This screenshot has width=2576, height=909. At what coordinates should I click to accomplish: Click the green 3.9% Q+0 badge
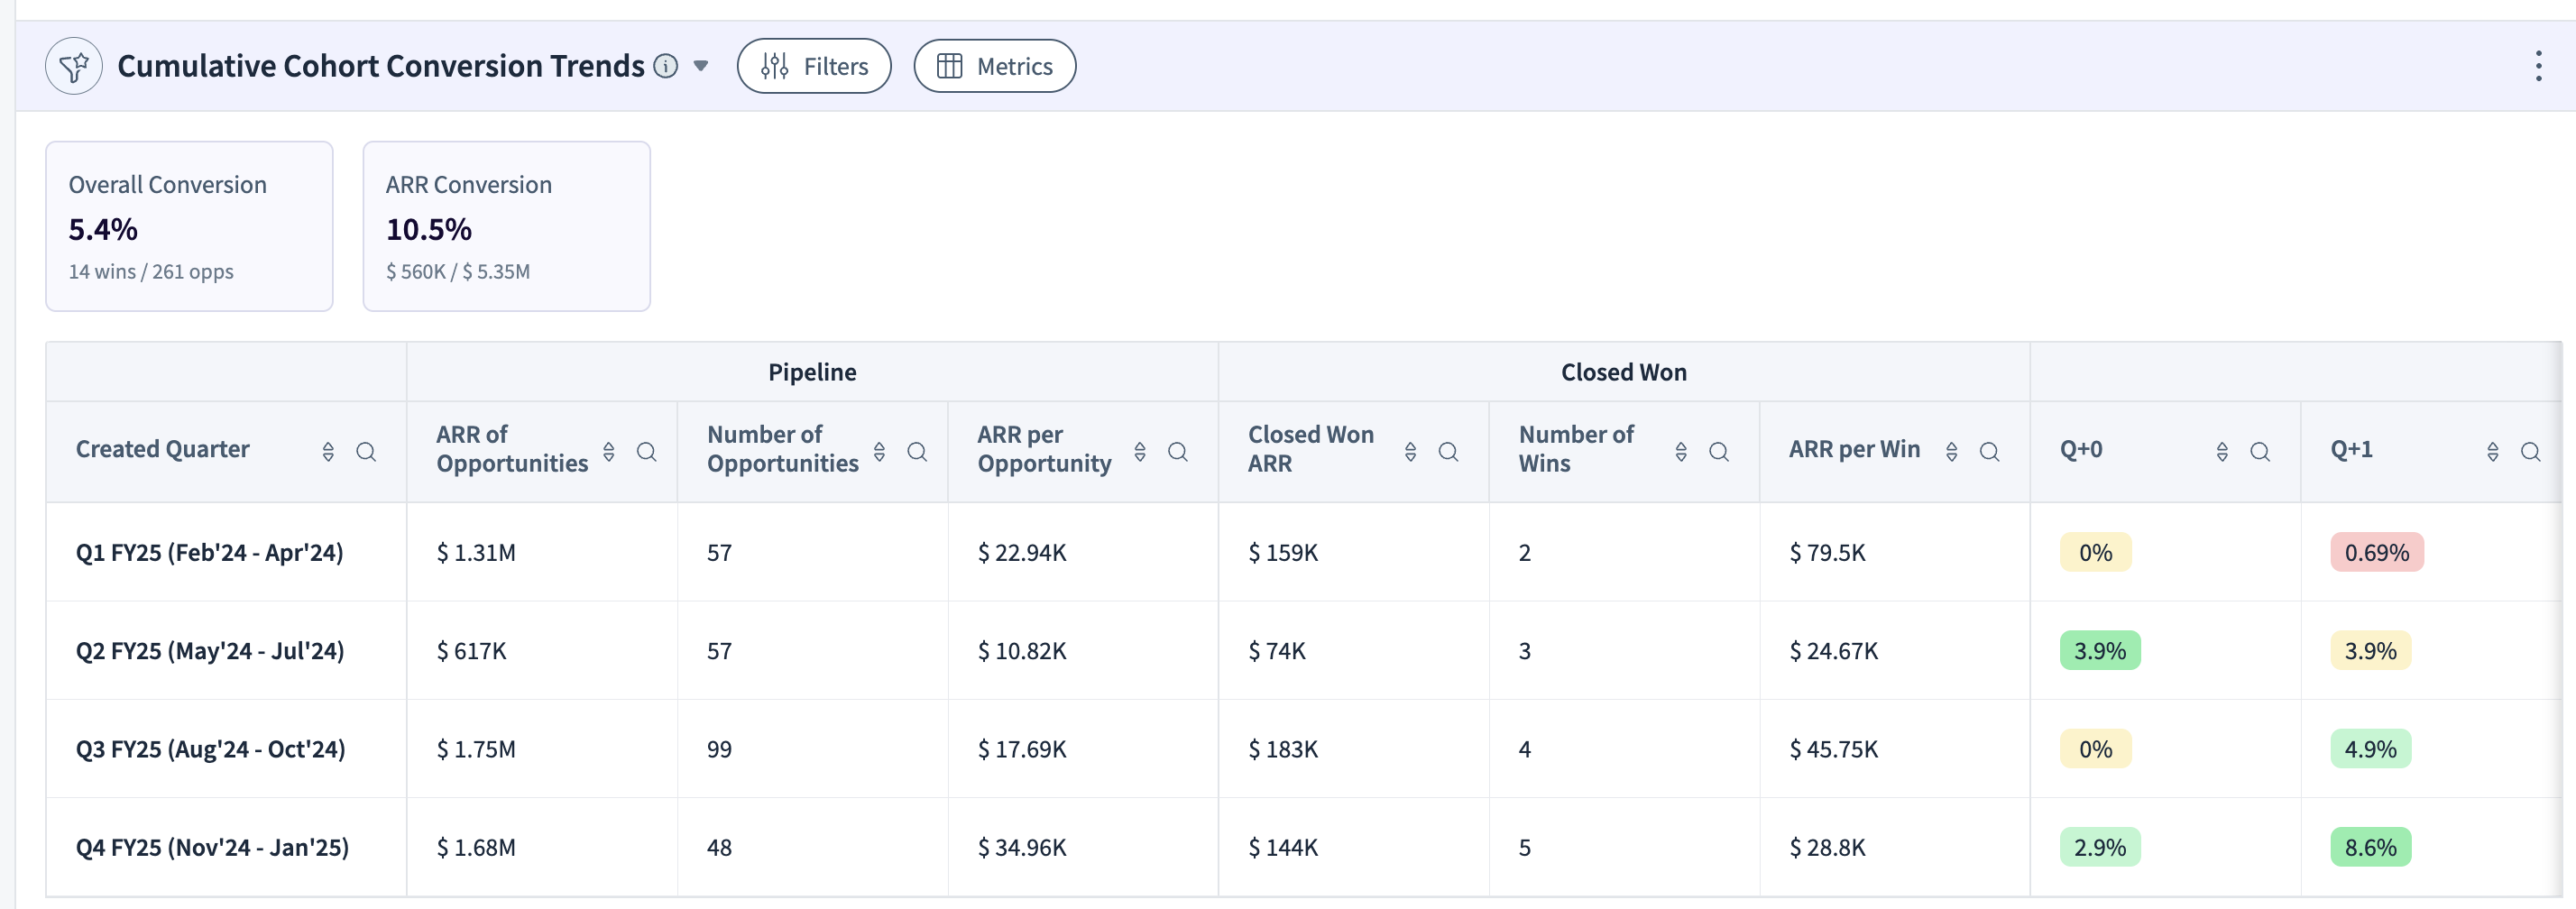[x=2100, y=651]
